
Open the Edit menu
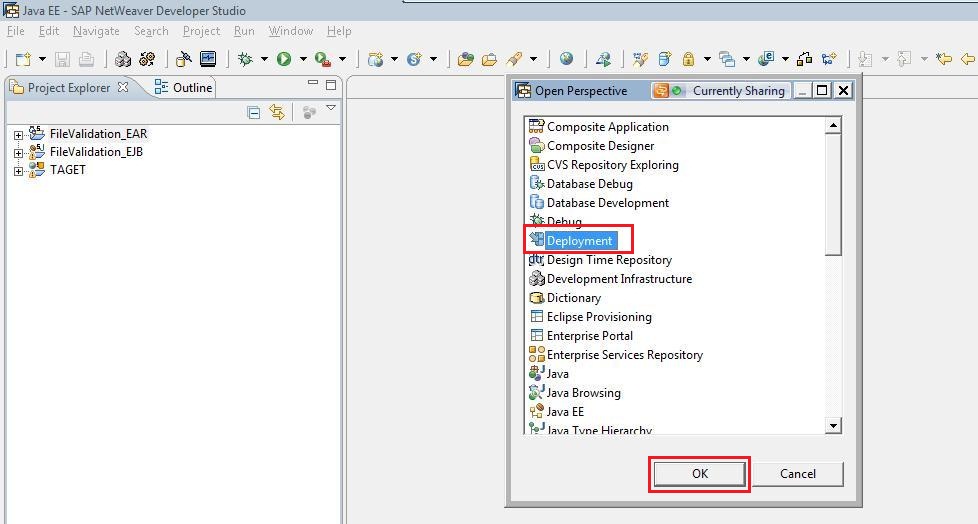coord(49,31)
